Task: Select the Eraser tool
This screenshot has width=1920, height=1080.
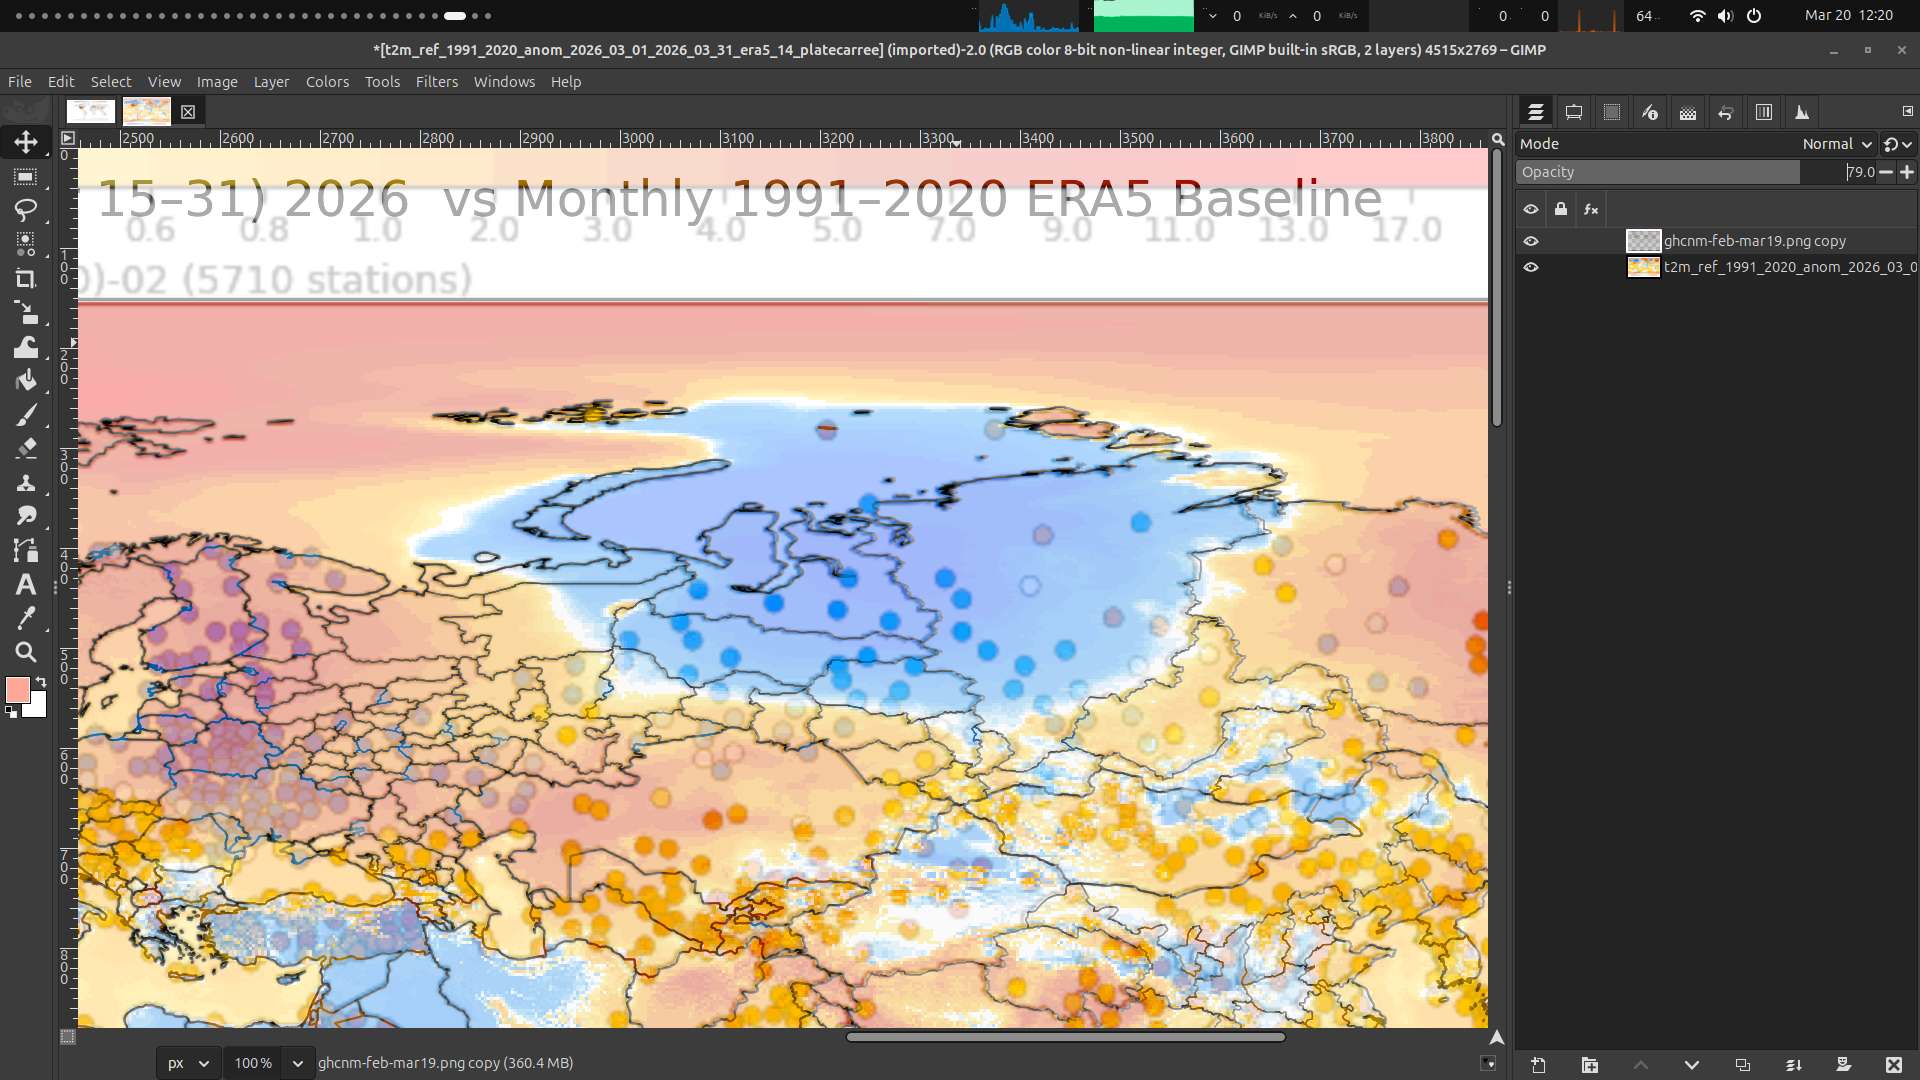Action: 26,449
